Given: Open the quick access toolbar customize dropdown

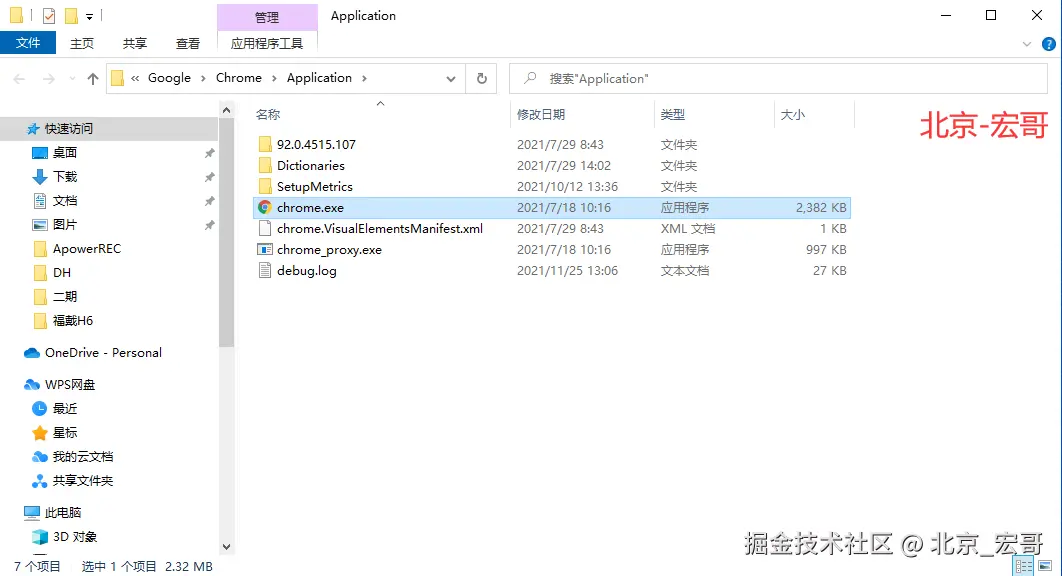Looking at the screenshot, I should [x=89, y=16].
